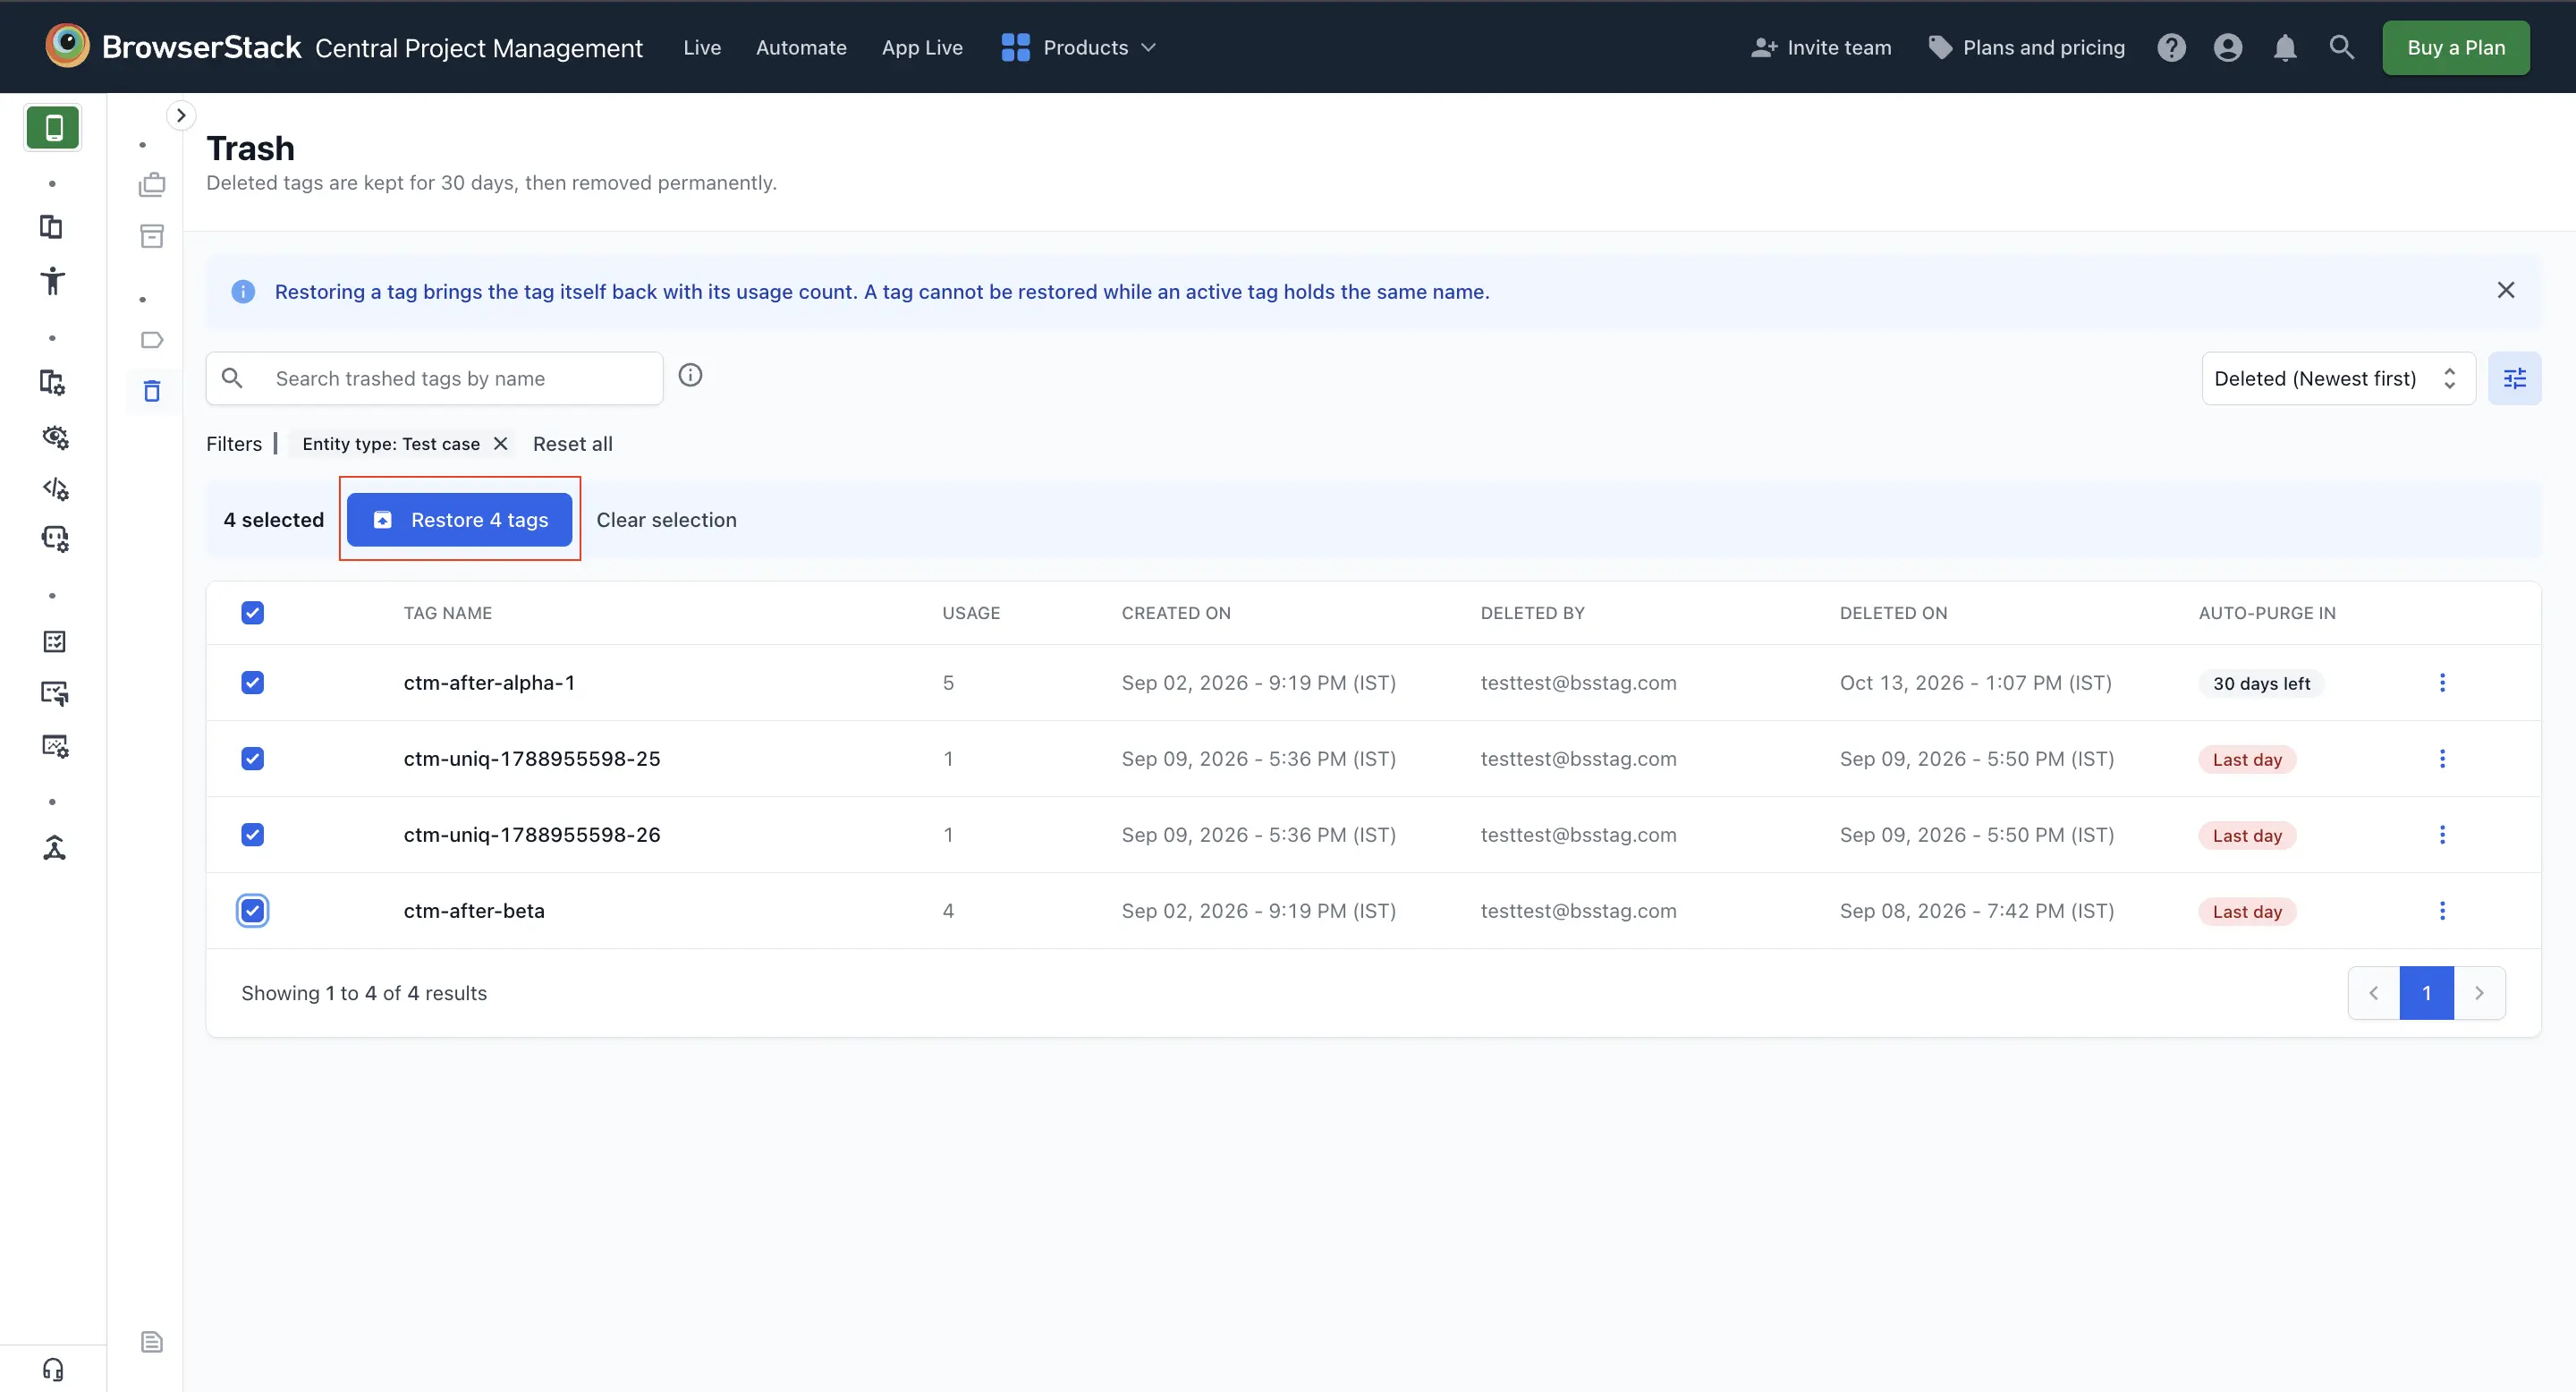Expand the collapsed sidebar with chevron arrow
The height and width of the screenshot is (1392, 2576).
tap(181, 116)
